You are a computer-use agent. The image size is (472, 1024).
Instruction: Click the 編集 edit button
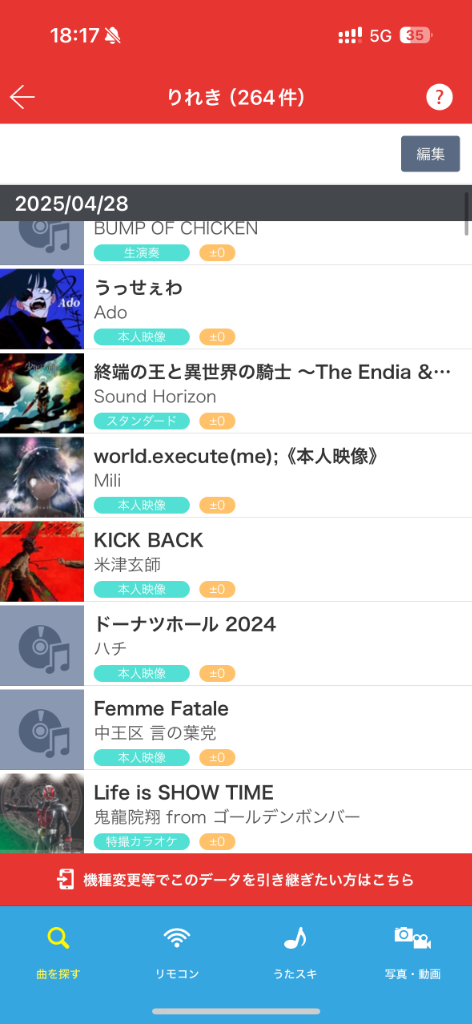[430, 154]
